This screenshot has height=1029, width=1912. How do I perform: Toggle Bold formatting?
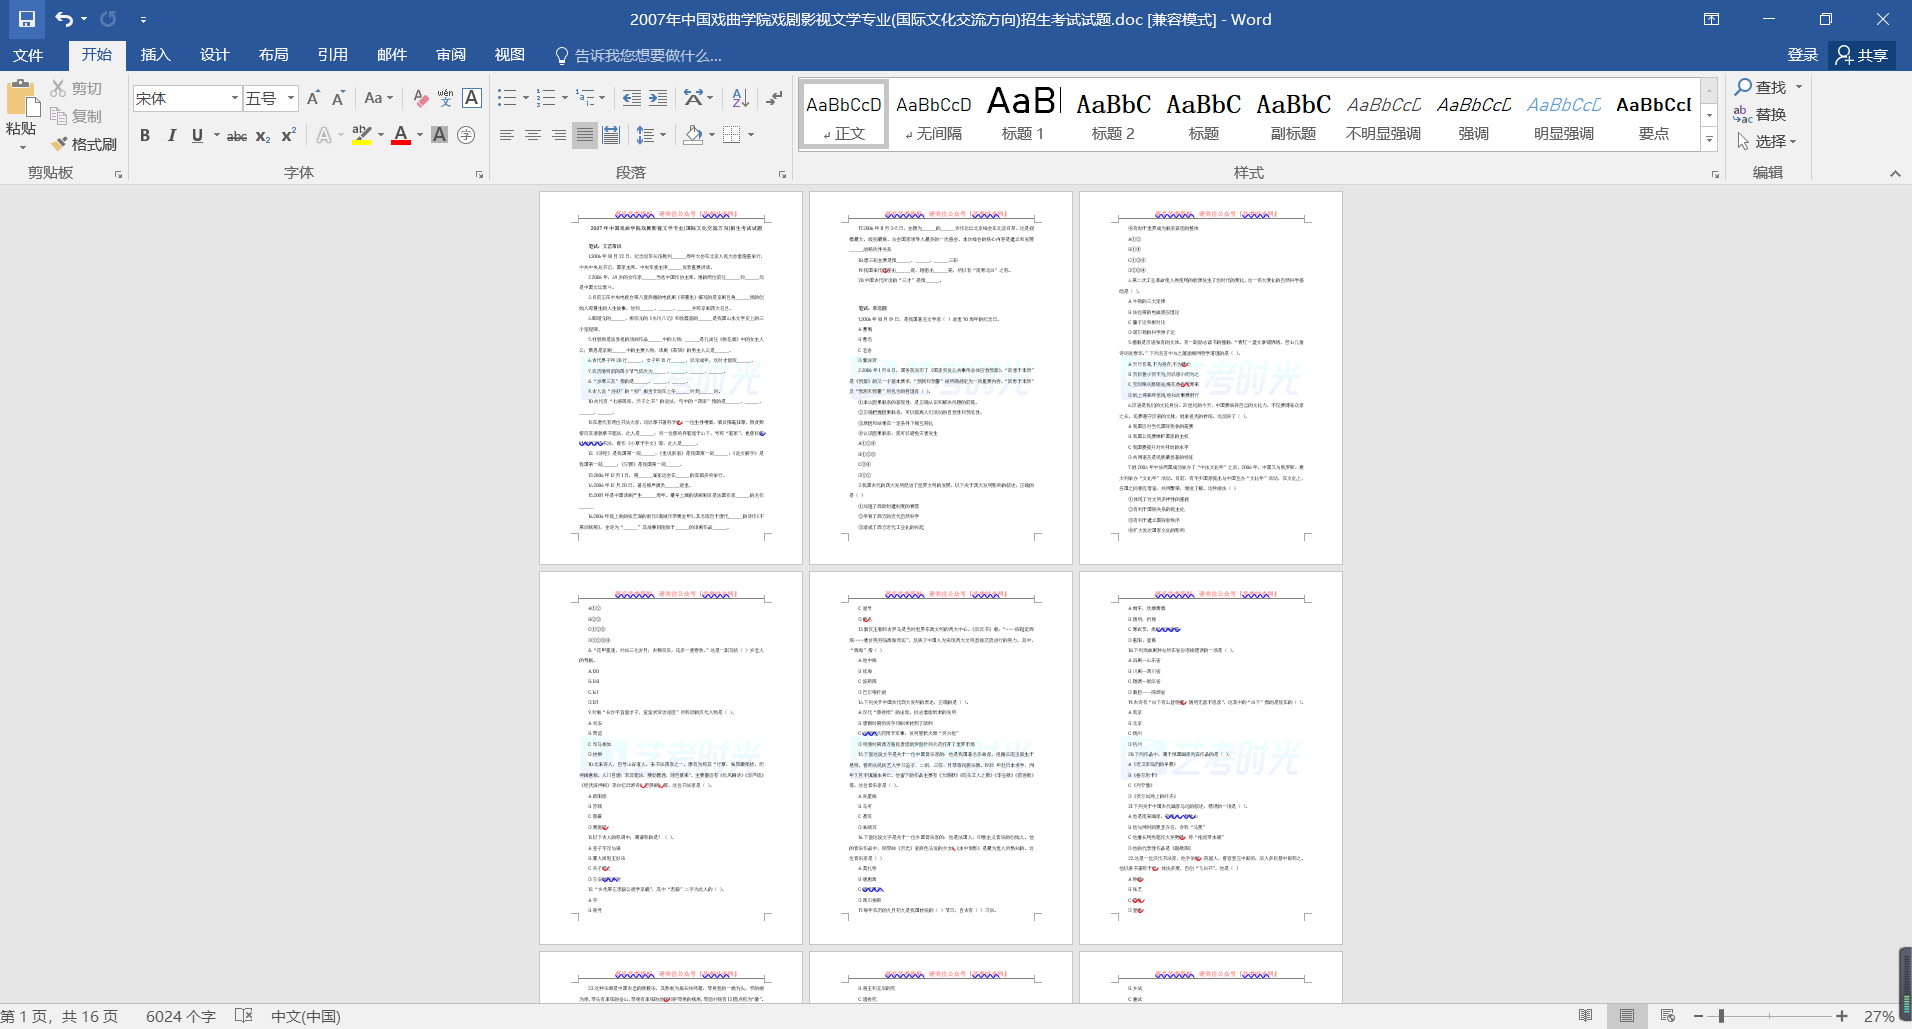click(x=145, y=135)
